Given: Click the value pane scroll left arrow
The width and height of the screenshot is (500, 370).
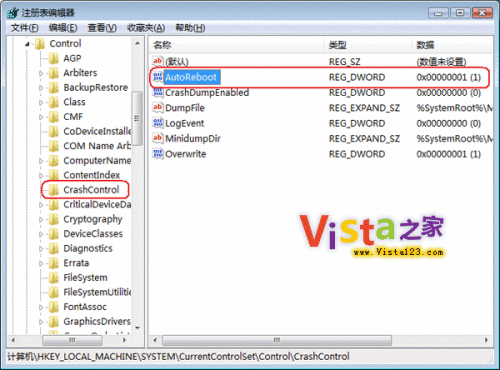Looking at the screenshot, I should pos(155,340).
